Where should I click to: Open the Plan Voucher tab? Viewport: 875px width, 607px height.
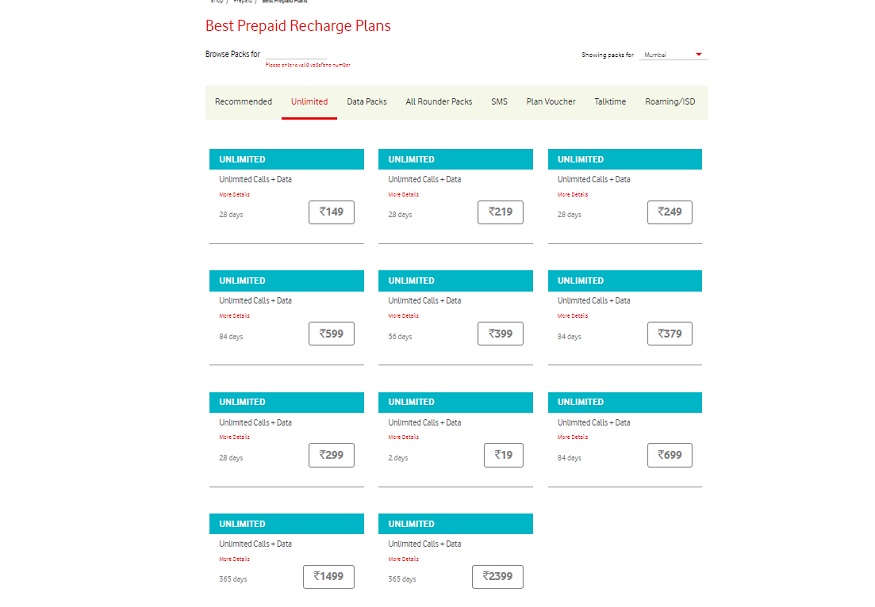click(550, 102)
